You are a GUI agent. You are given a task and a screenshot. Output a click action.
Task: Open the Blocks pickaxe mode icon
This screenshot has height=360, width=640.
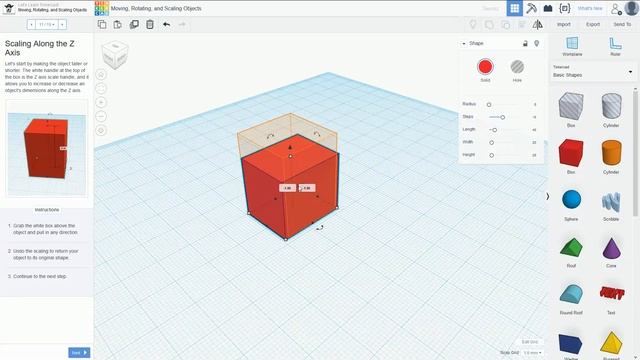531,8
